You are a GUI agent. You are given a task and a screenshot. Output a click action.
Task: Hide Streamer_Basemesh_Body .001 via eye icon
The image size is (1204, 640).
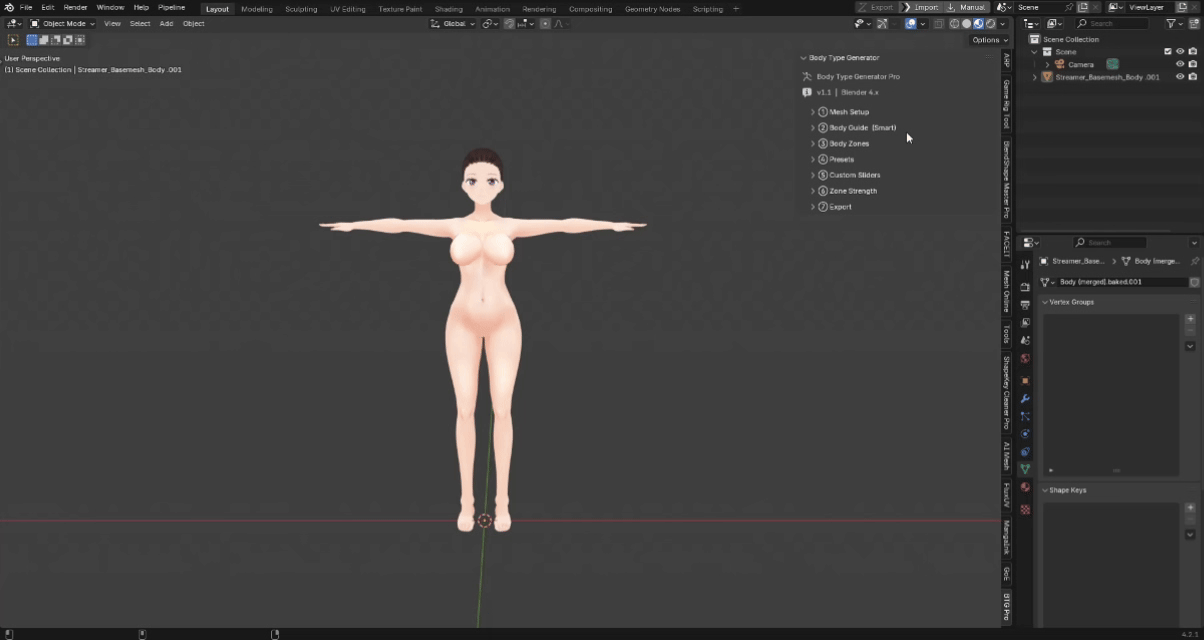tap(1180, 76)
